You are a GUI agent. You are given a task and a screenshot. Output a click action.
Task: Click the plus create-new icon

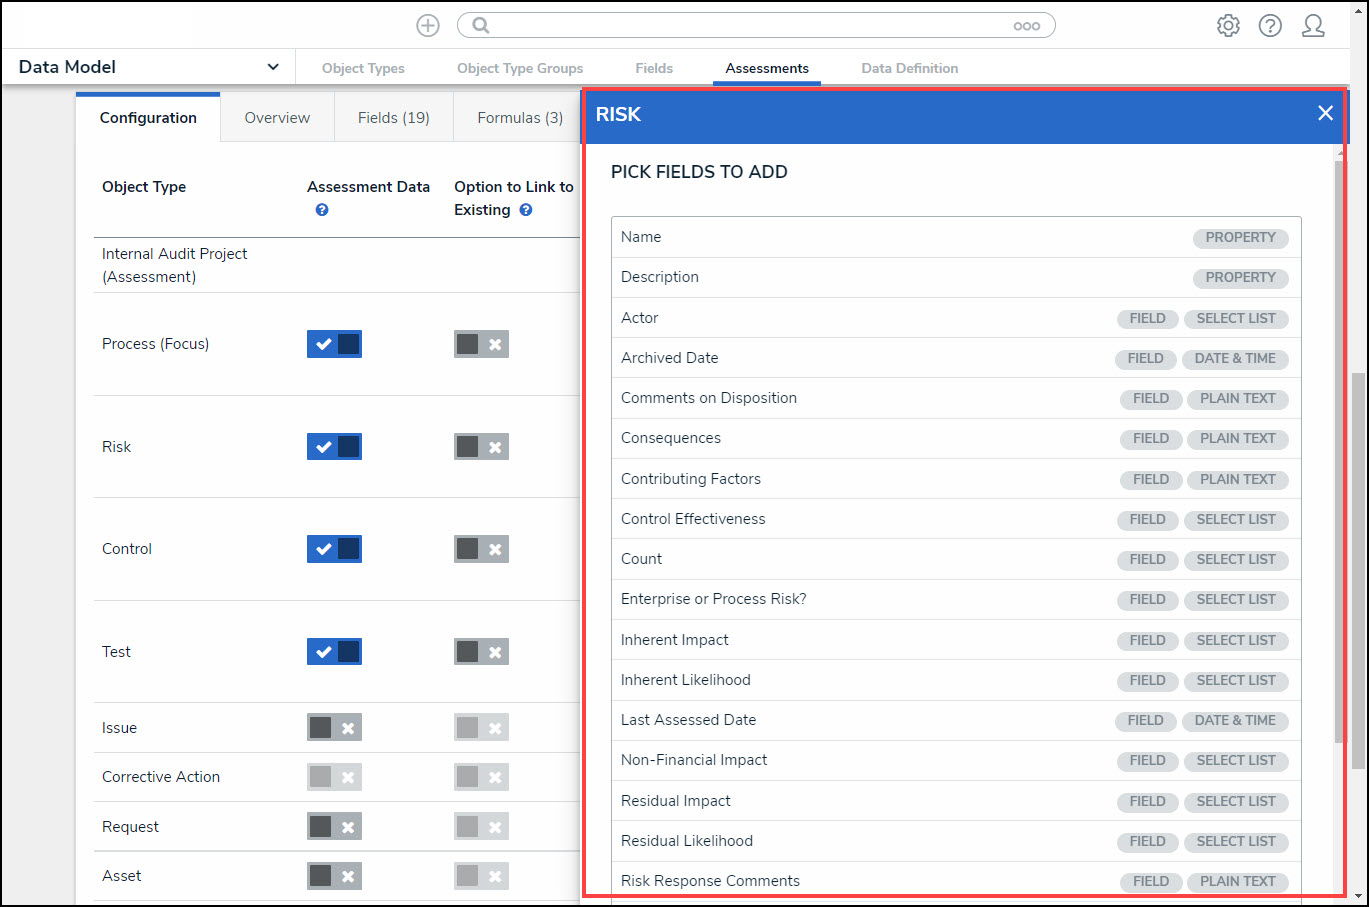coord(428,26)
